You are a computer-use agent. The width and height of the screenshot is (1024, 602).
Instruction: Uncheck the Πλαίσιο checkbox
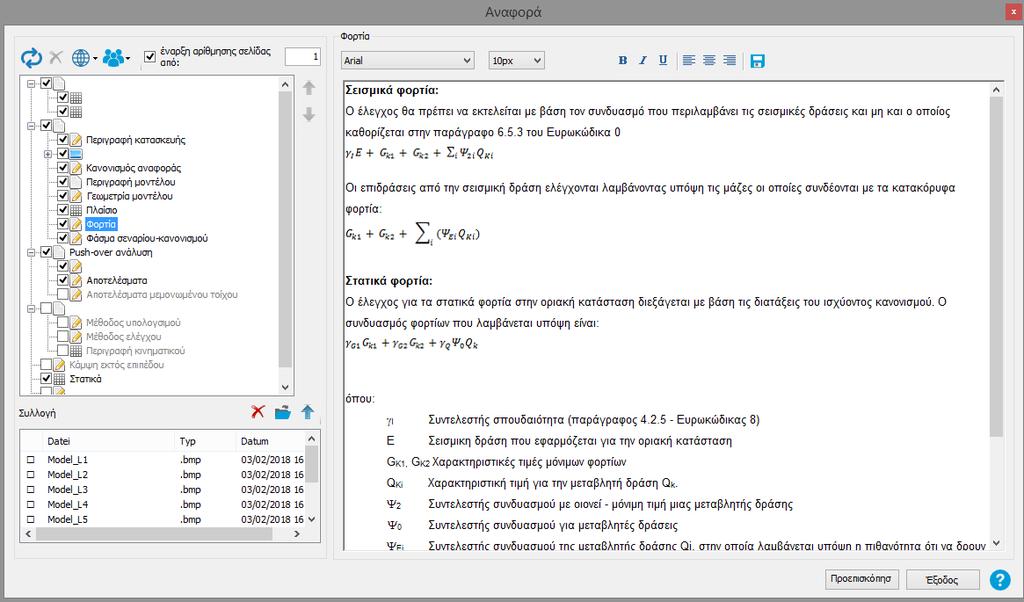coord(63,210)
